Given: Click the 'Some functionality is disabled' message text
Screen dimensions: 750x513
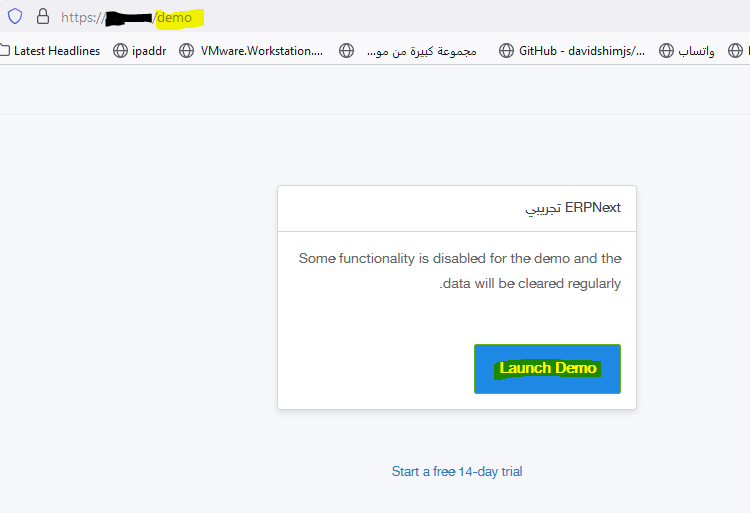Looking at the screenshot, I should click(x=460, y=271).
